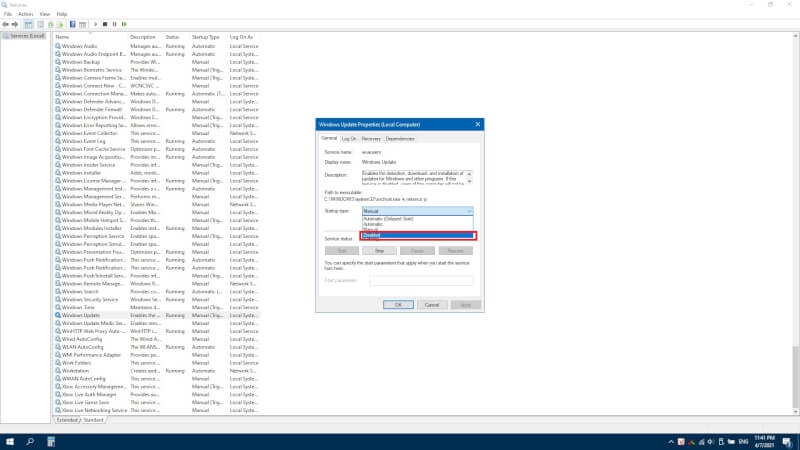Click the Apply button in the dialog
This screenshot has height=450, width=800.
pos(466,305)
